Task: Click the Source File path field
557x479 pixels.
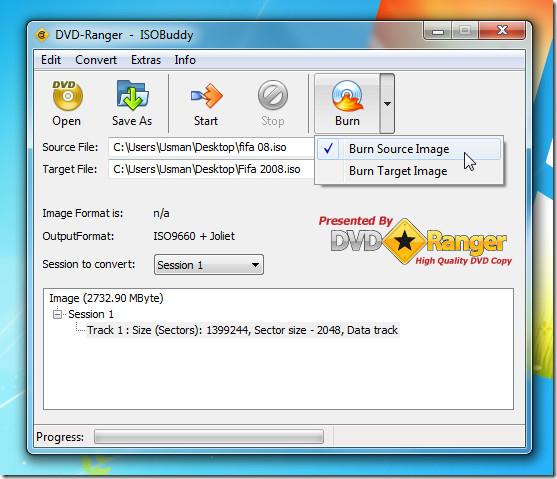Action: click(x=212, y=147)
